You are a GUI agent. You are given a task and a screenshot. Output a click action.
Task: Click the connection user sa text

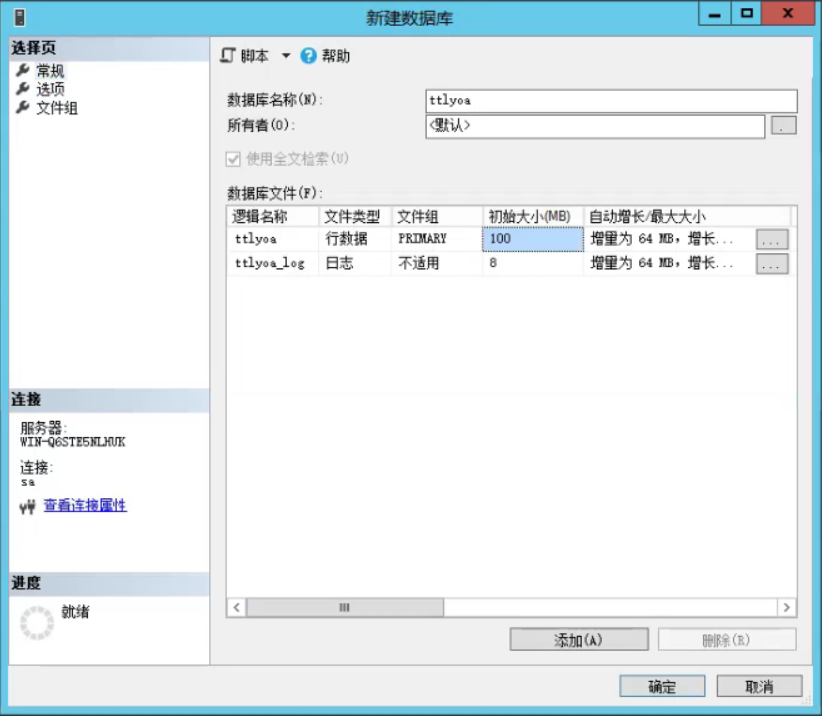28,482
